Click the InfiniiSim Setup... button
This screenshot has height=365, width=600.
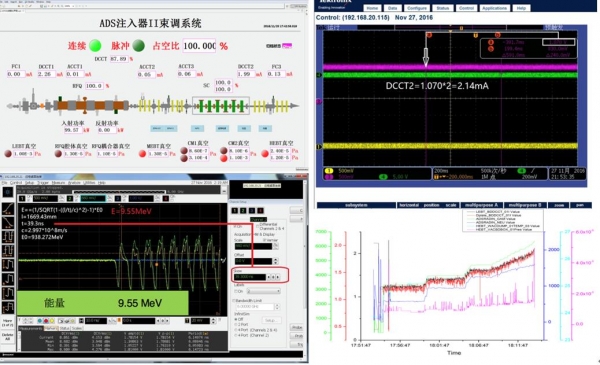pyautogui.click(x=271, y=320)
